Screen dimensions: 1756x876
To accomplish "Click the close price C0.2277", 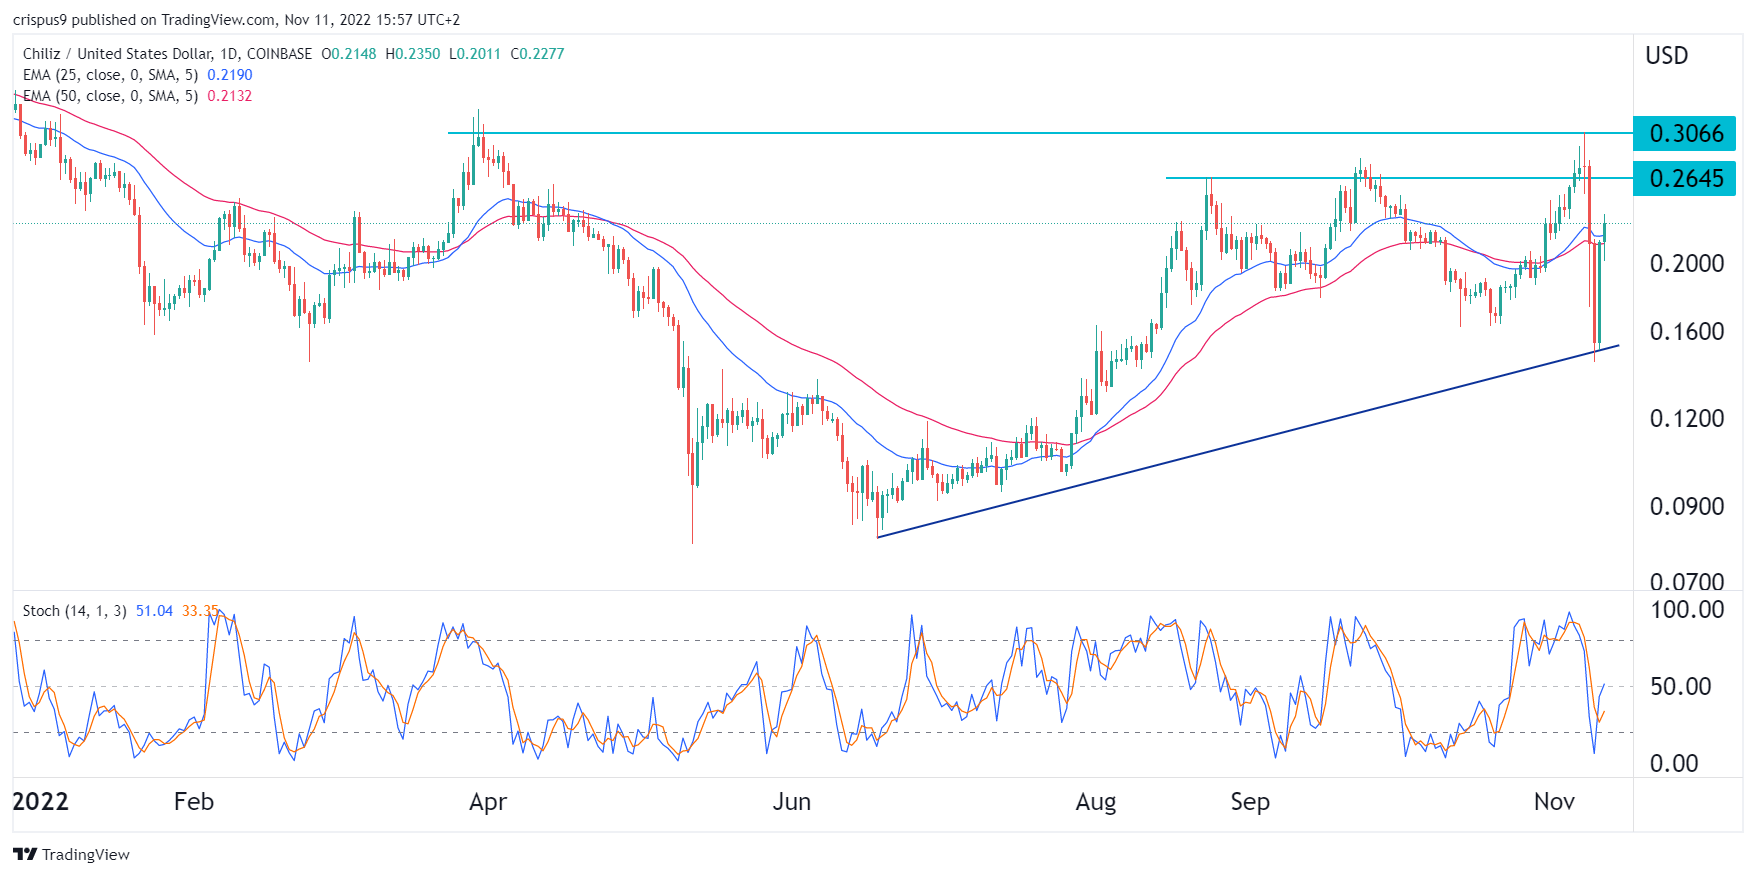I will [x=537, y=54].
